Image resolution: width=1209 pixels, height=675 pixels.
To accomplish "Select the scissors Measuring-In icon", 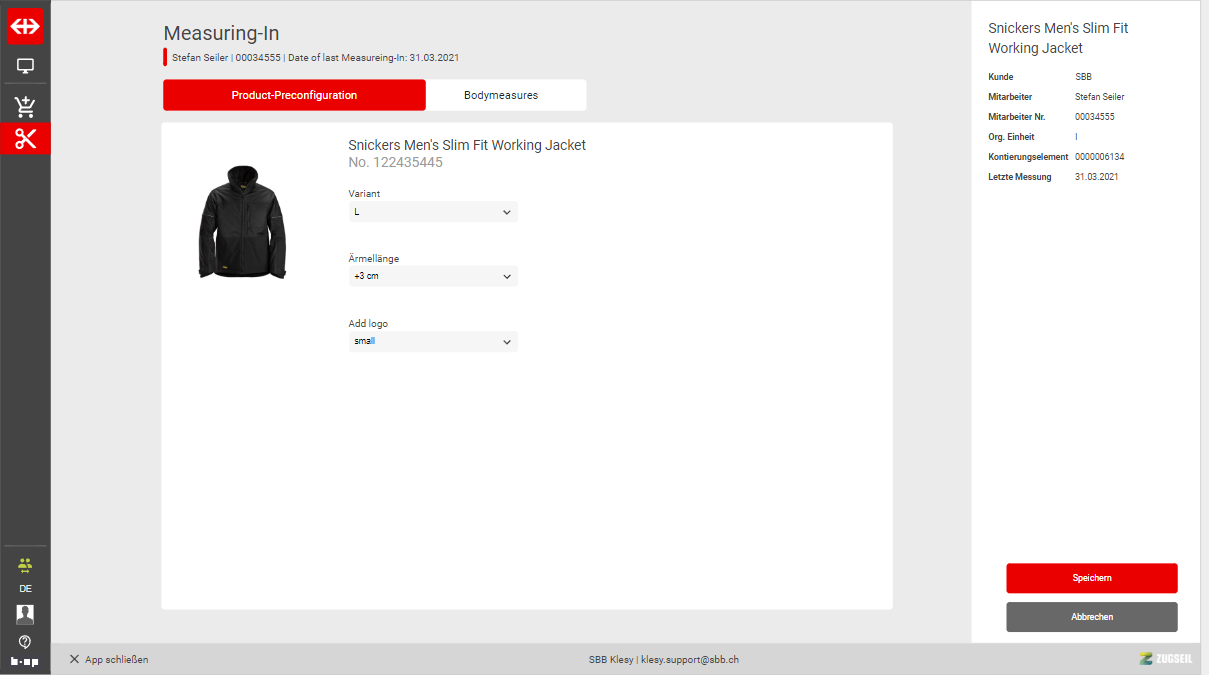I will [25, 139].
